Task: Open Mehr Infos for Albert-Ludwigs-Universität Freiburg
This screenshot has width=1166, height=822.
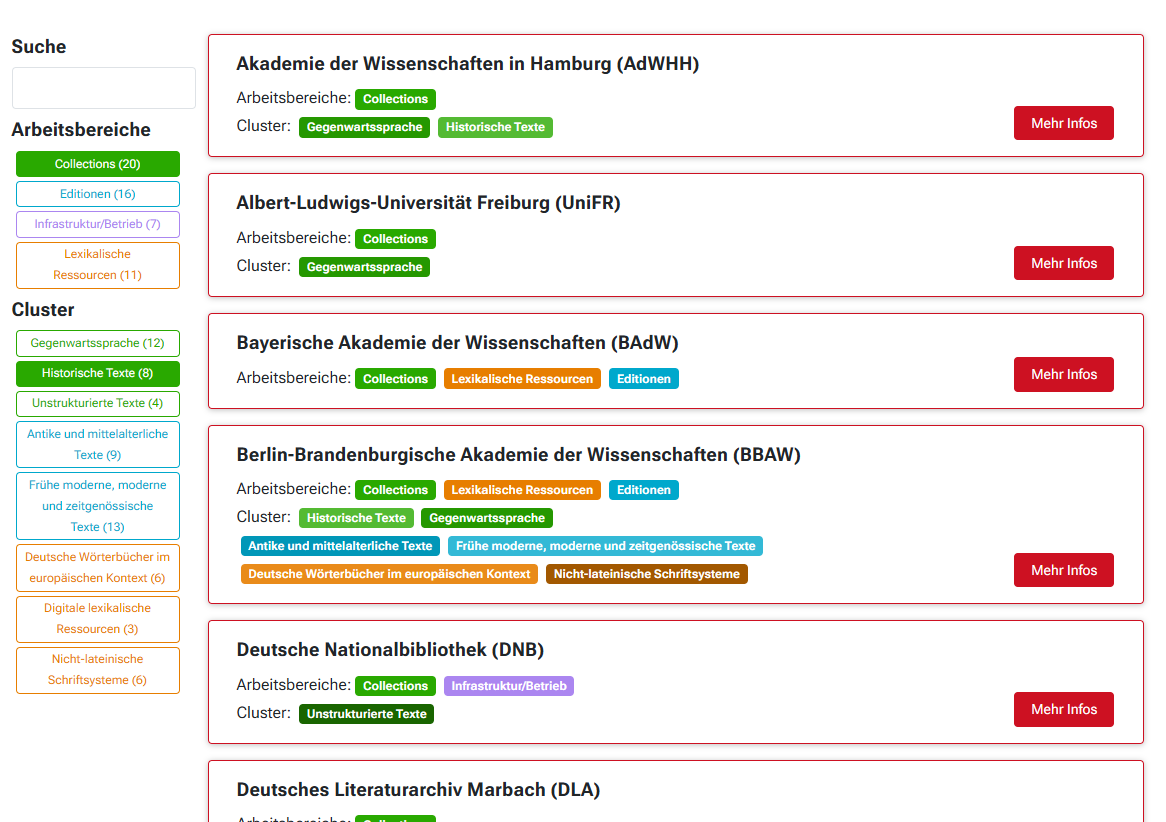Action: (1063, 263)
